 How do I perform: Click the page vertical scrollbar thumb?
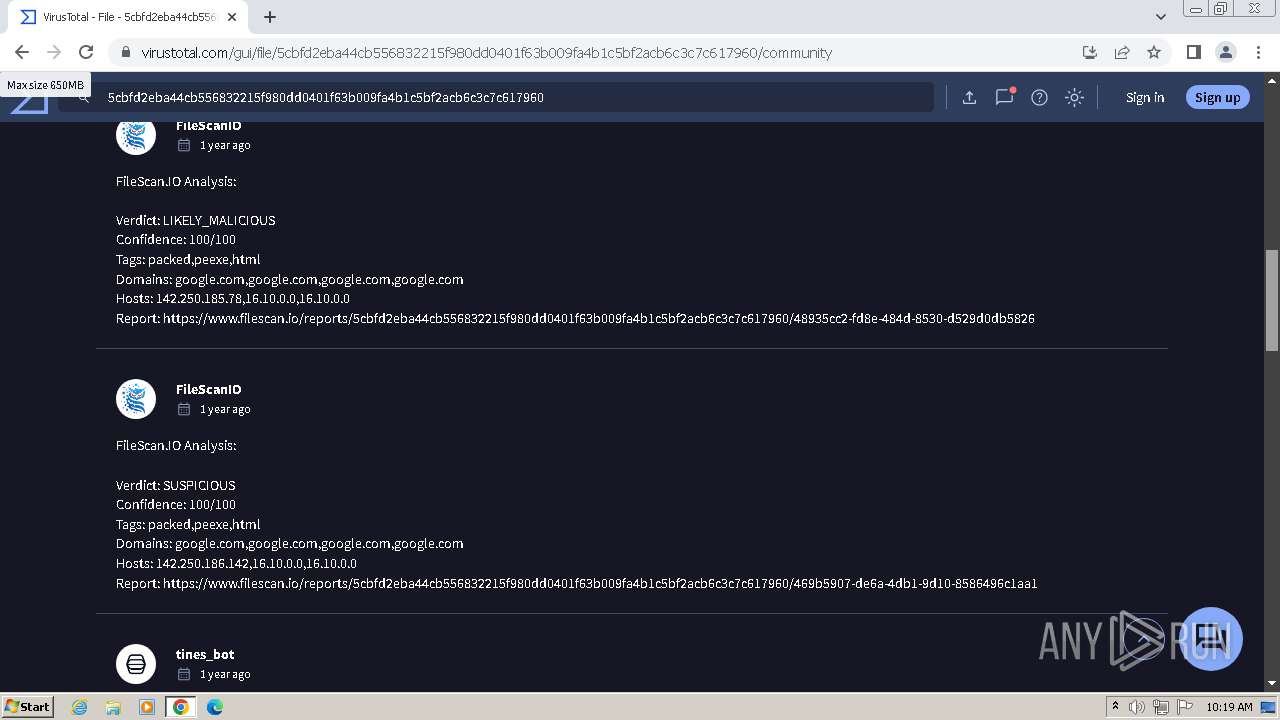(x=1272, y=300)
